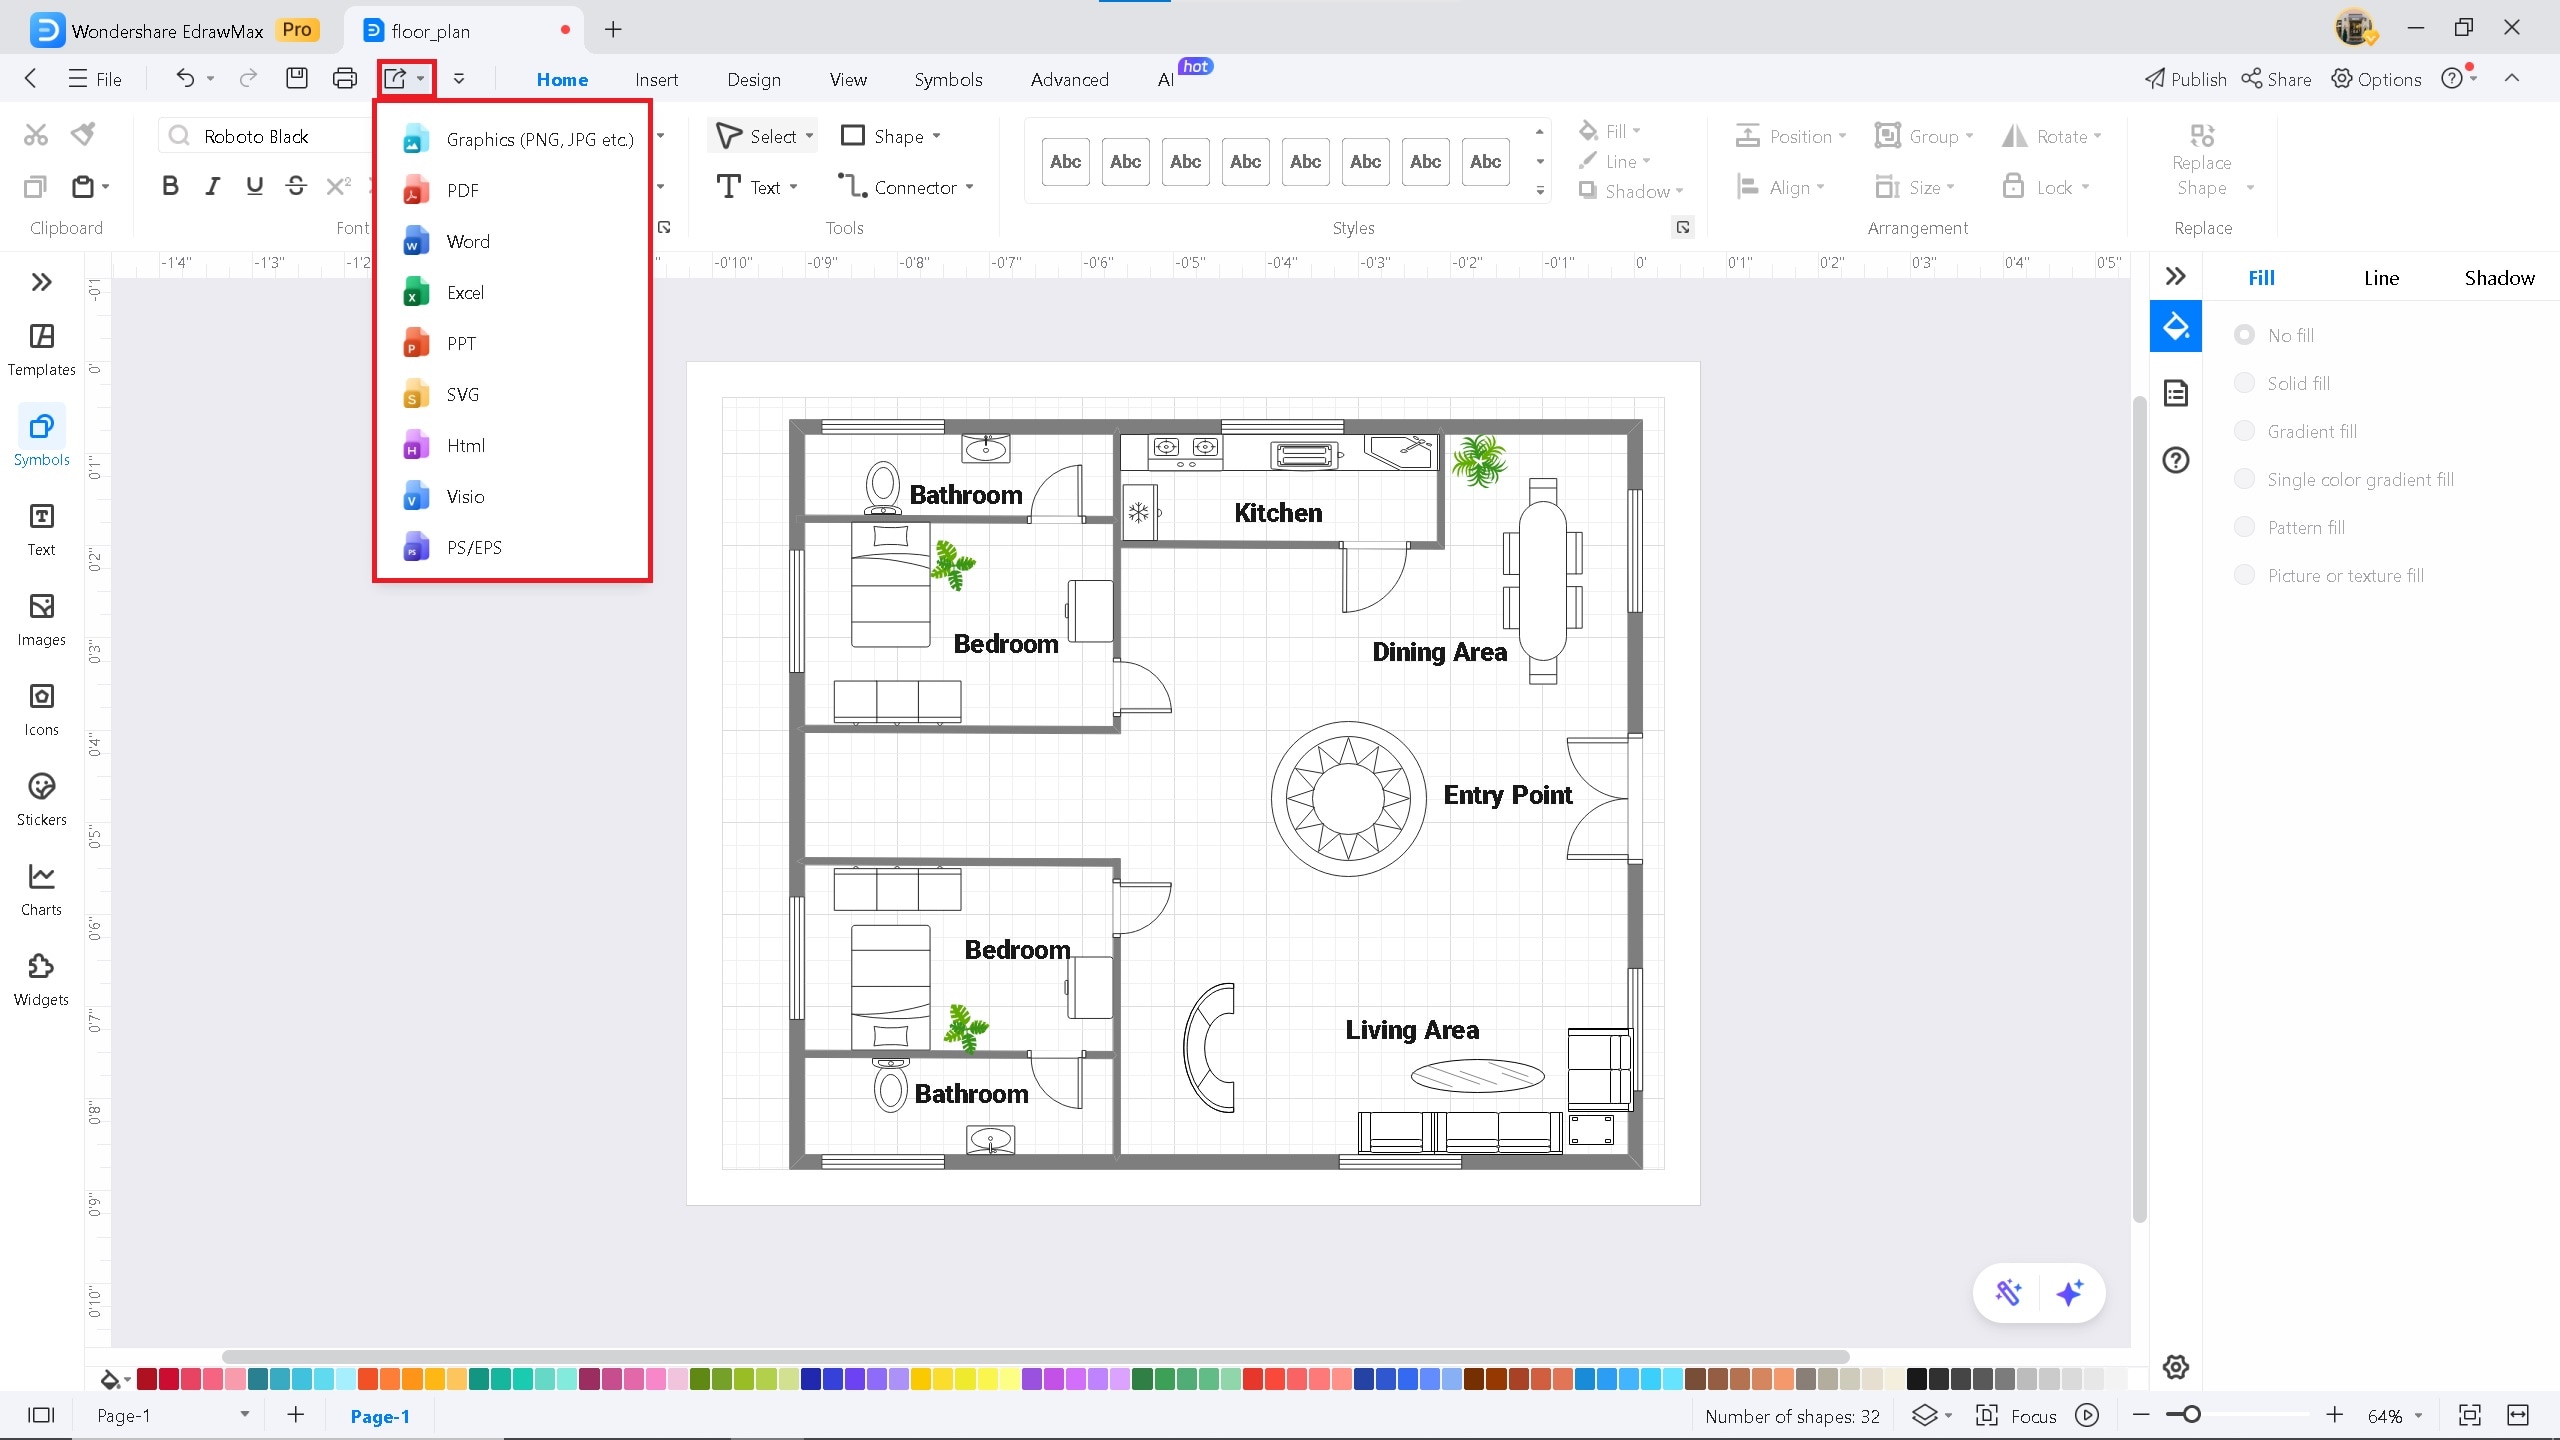Click the AI sparkle assistant button
This screenshot has height=1440, width=2560.
tap(2070, 1293)
